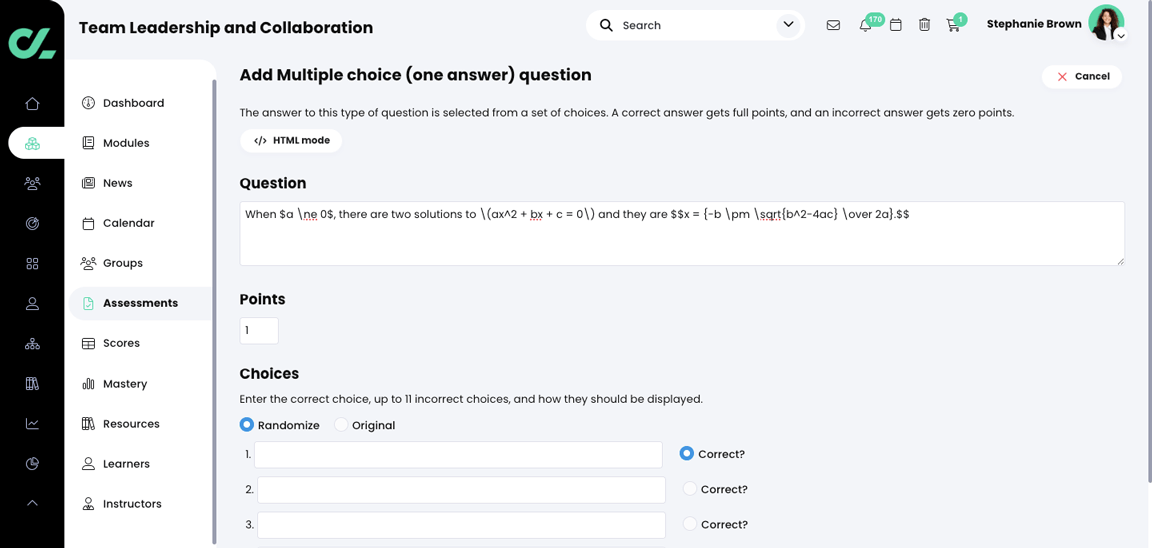The width and height of the screenshot is (1152, 548).
Task: Select the highlighted courses cube icon
Action: pyautogui.click(x=32, y=143)
